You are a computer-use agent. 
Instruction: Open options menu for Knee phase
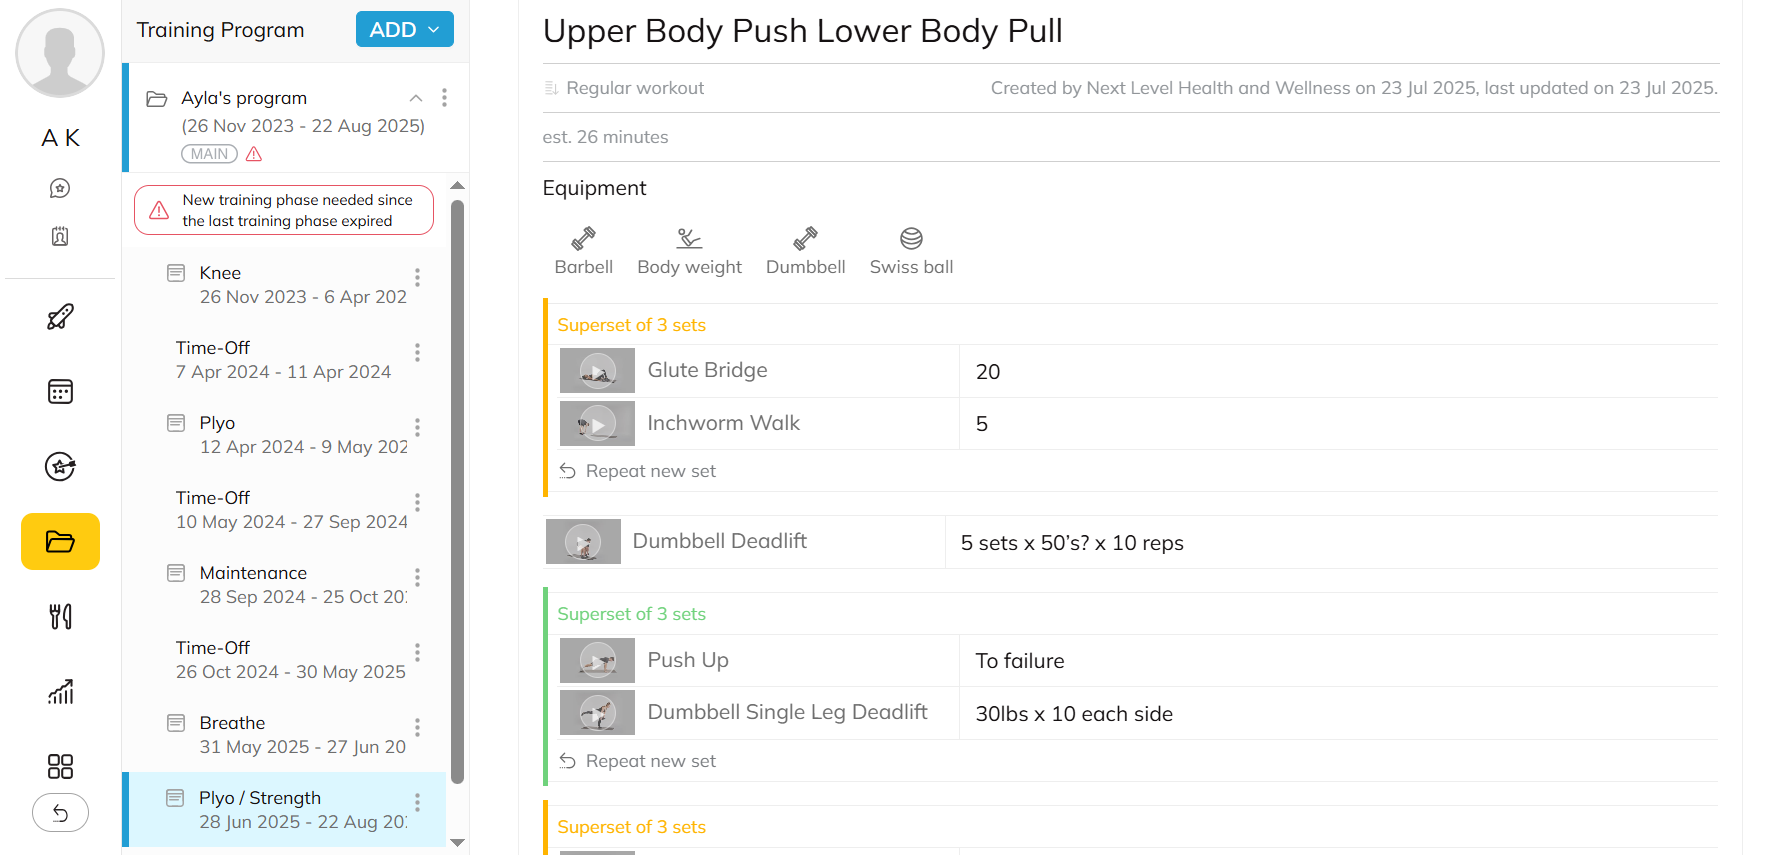(x=417, y=277)
